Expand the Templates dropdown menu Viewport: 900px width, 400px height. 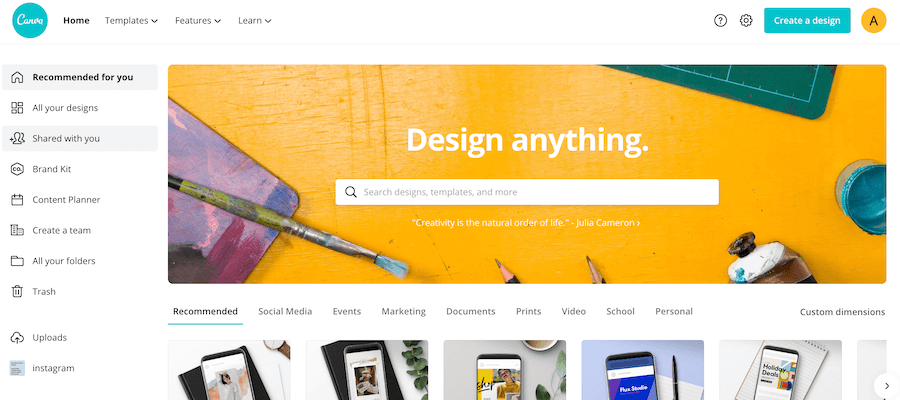(131, 21)
